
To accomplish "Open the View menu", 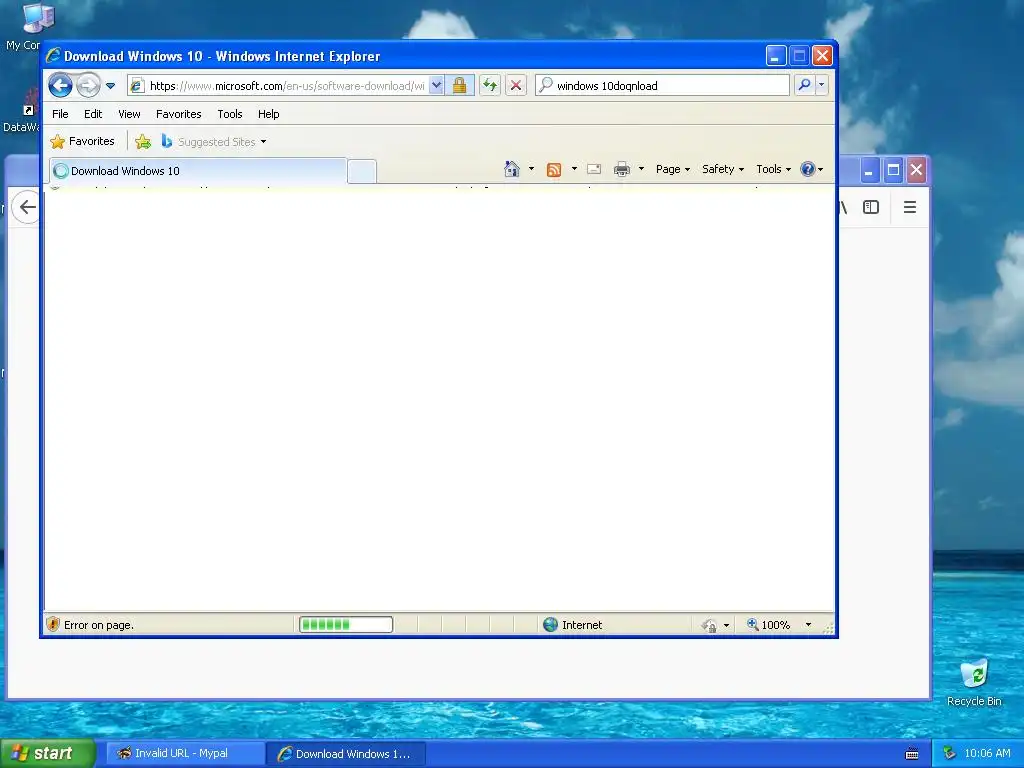I will (129, 114).
